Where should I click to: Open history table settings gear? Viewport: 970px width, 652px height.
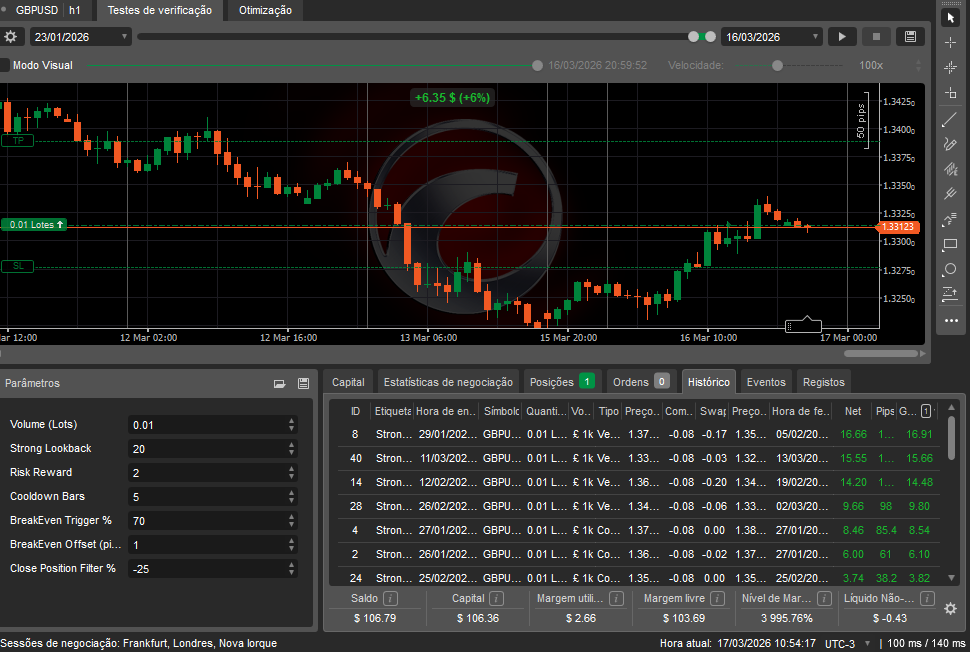coord(951,608)
